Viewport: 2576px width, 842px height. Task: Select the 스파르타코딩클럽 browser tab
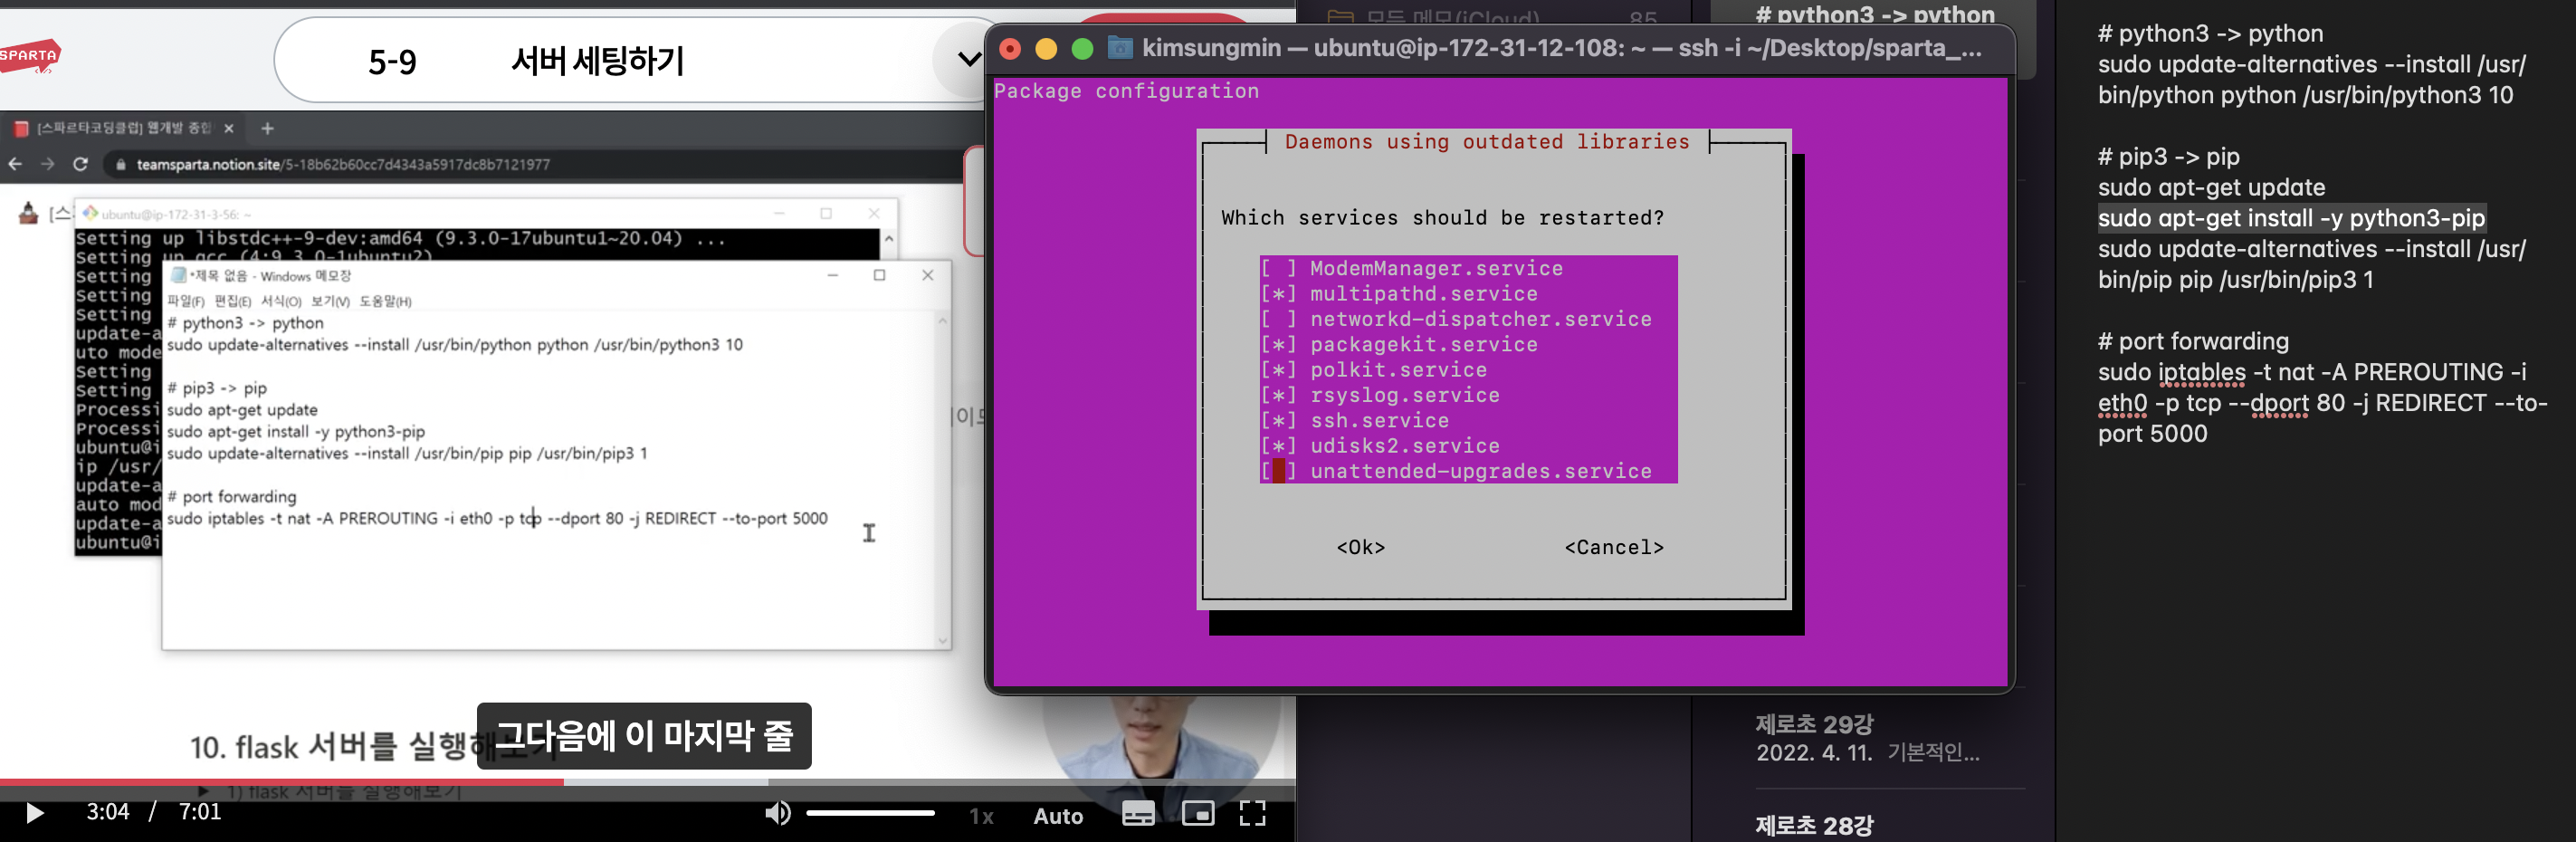122,128
